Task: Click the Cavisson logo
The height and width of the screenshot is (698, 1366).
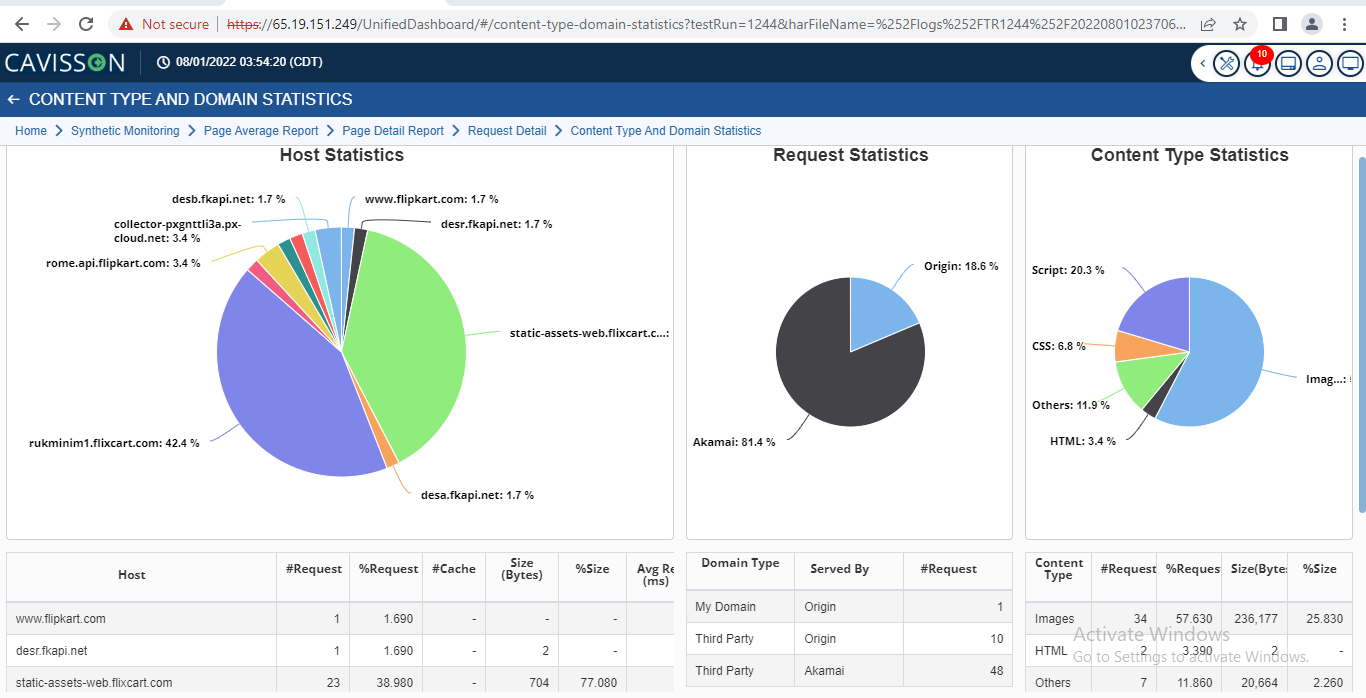Action: click(65, 63)
